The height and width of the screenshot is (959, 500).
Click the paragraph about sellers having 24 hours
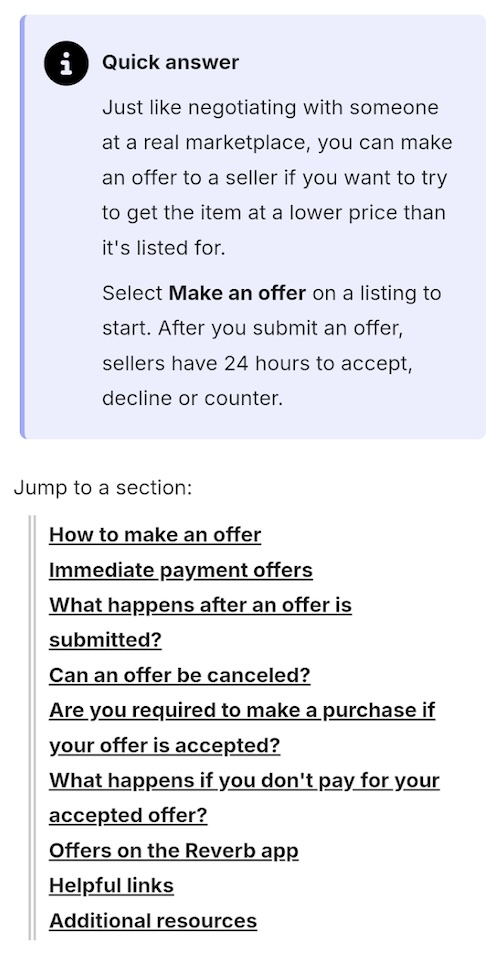(x=271, y=346)
